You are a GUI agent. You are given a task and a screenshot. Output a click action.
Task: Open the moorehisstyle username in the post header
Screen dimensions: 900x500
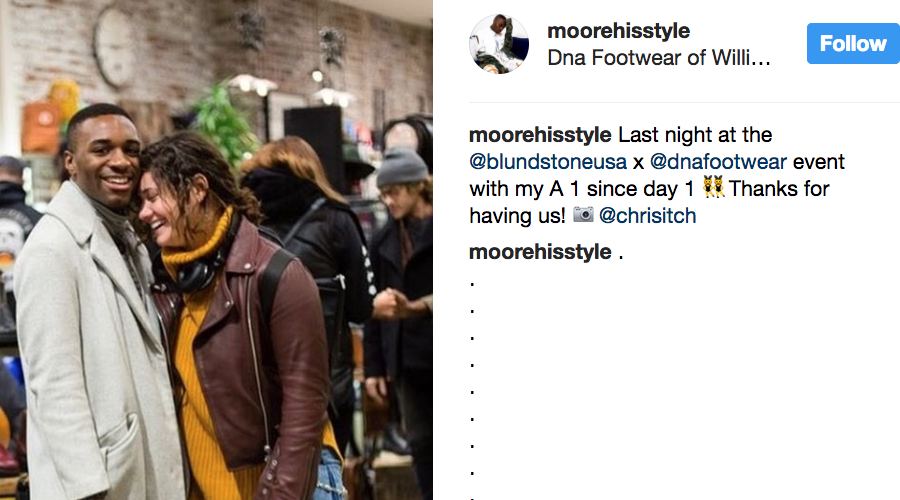618,30
